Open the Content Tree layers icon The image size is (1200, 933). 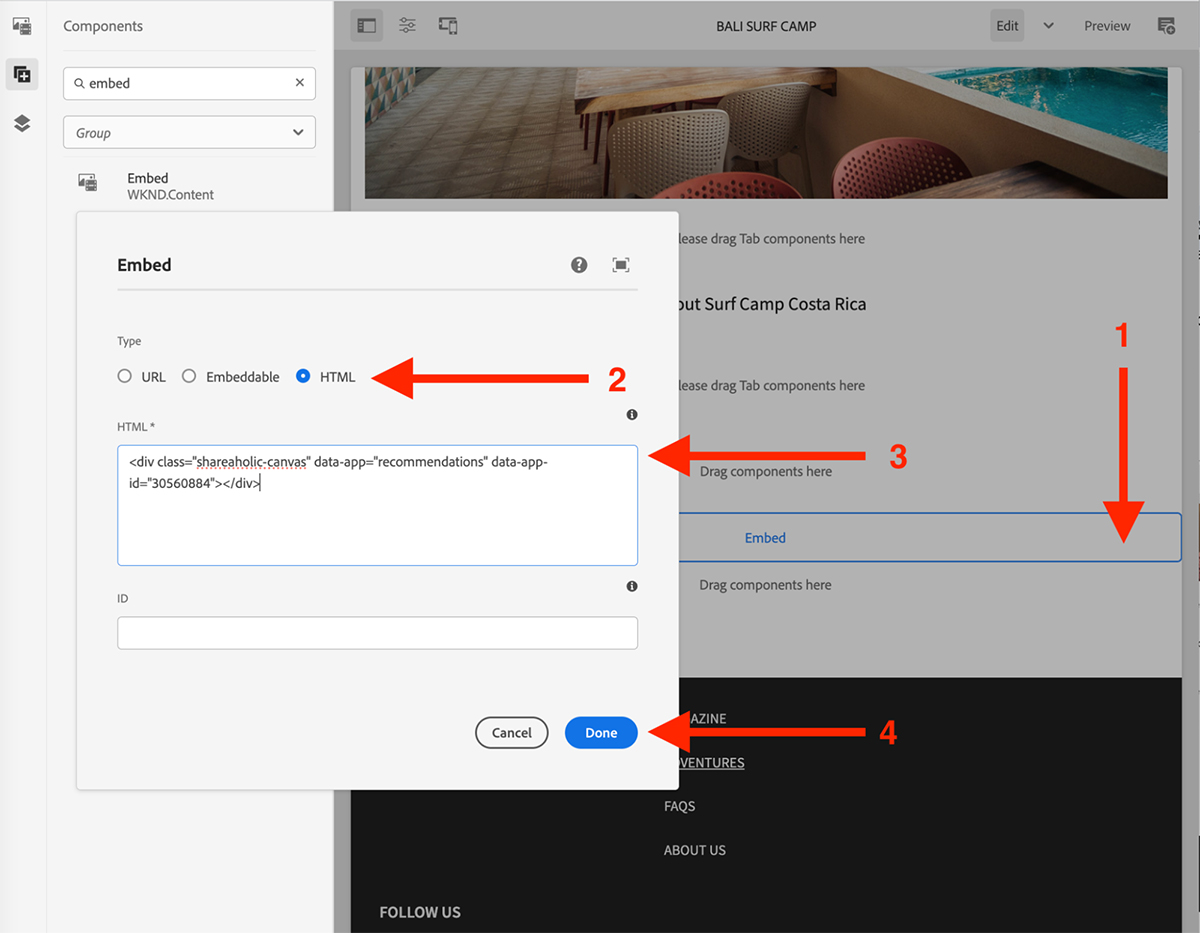click(22, 123)
